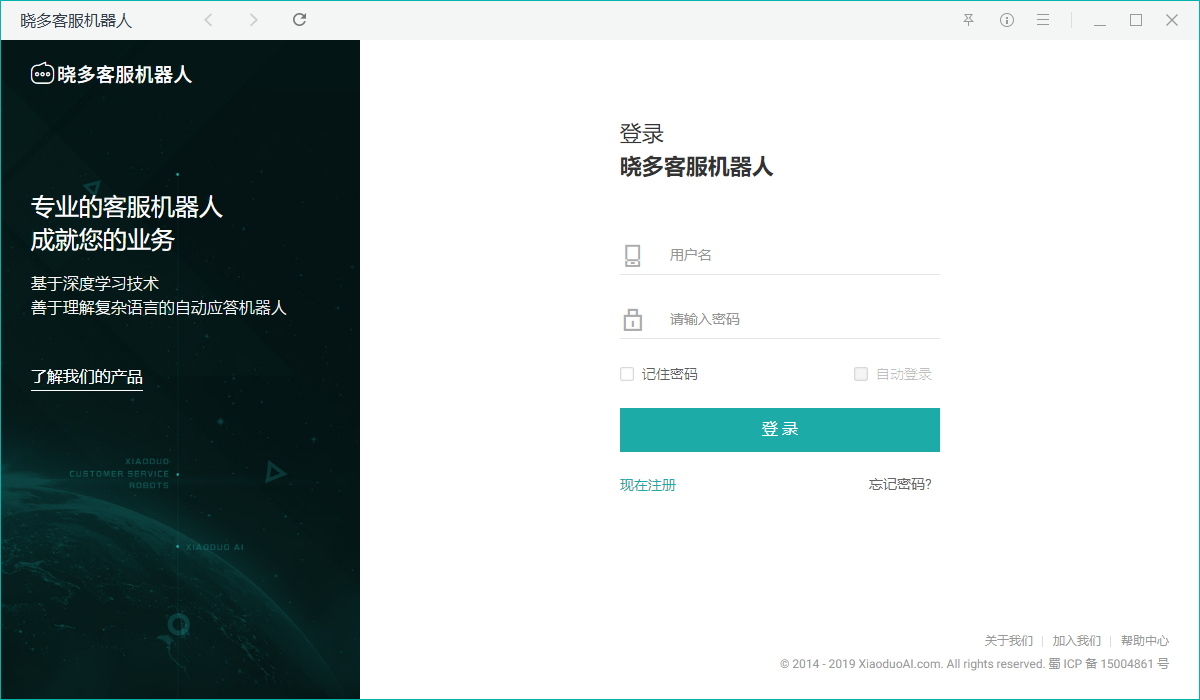
Task: Click the 晓多 robot logo icon
Action: point(41,72)
